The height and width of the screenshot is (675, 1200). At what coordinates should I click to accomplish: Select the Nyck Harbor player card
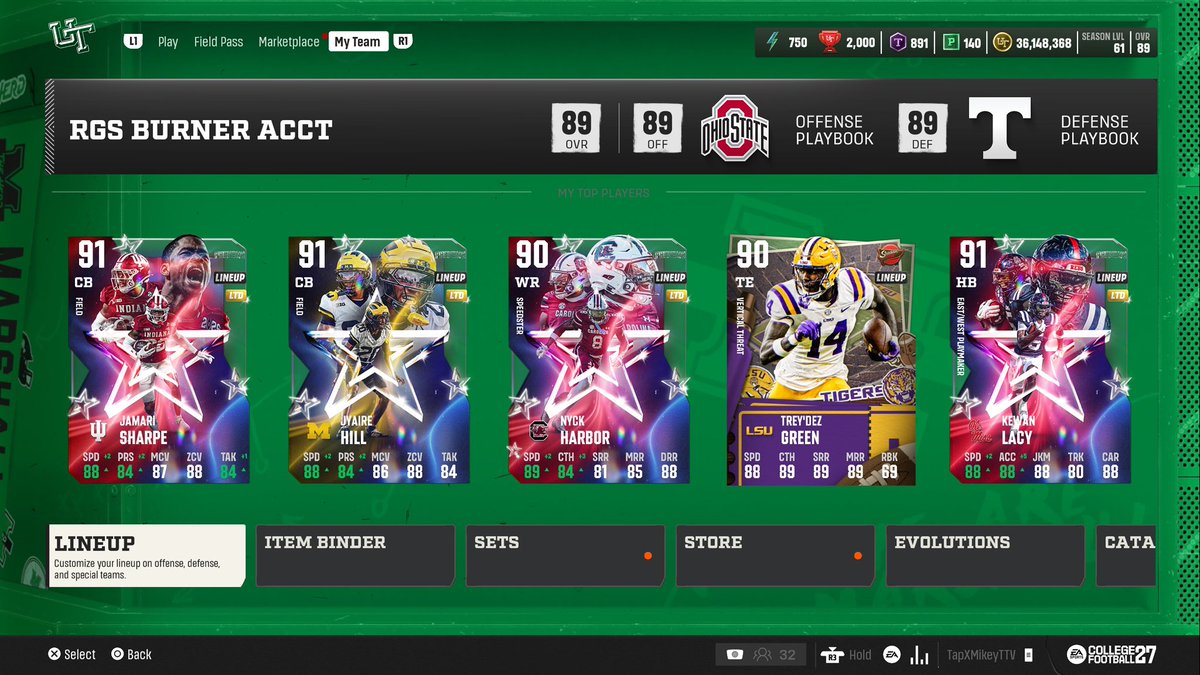click(x=598, y=360)
